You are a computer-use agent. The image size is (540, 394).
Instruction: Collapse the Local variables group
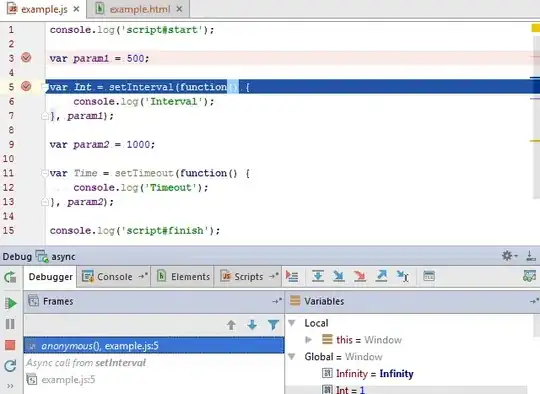[292, 323]
